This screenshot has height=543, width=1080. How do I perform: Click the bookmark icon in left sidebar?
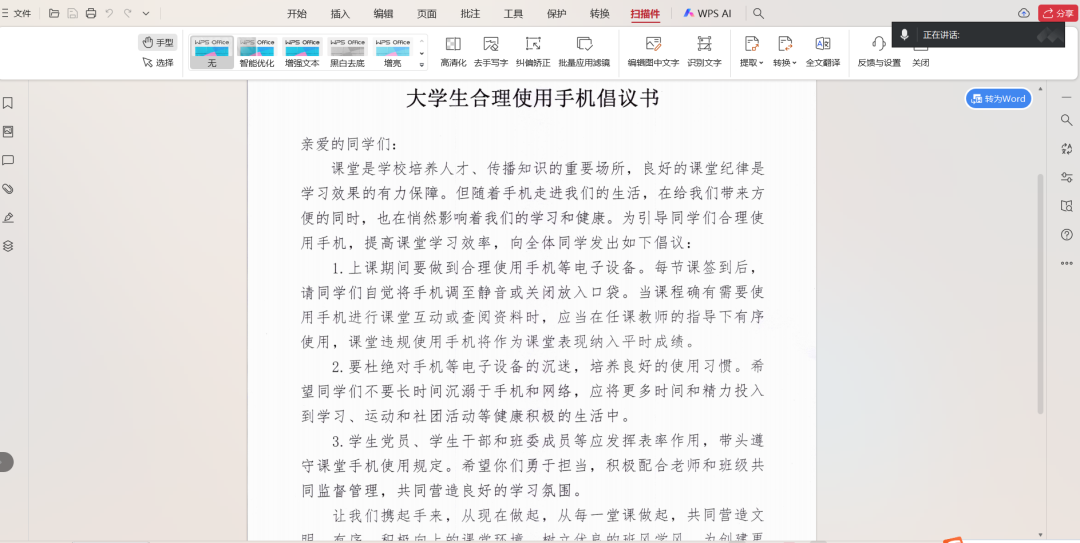tap(8, 103)
